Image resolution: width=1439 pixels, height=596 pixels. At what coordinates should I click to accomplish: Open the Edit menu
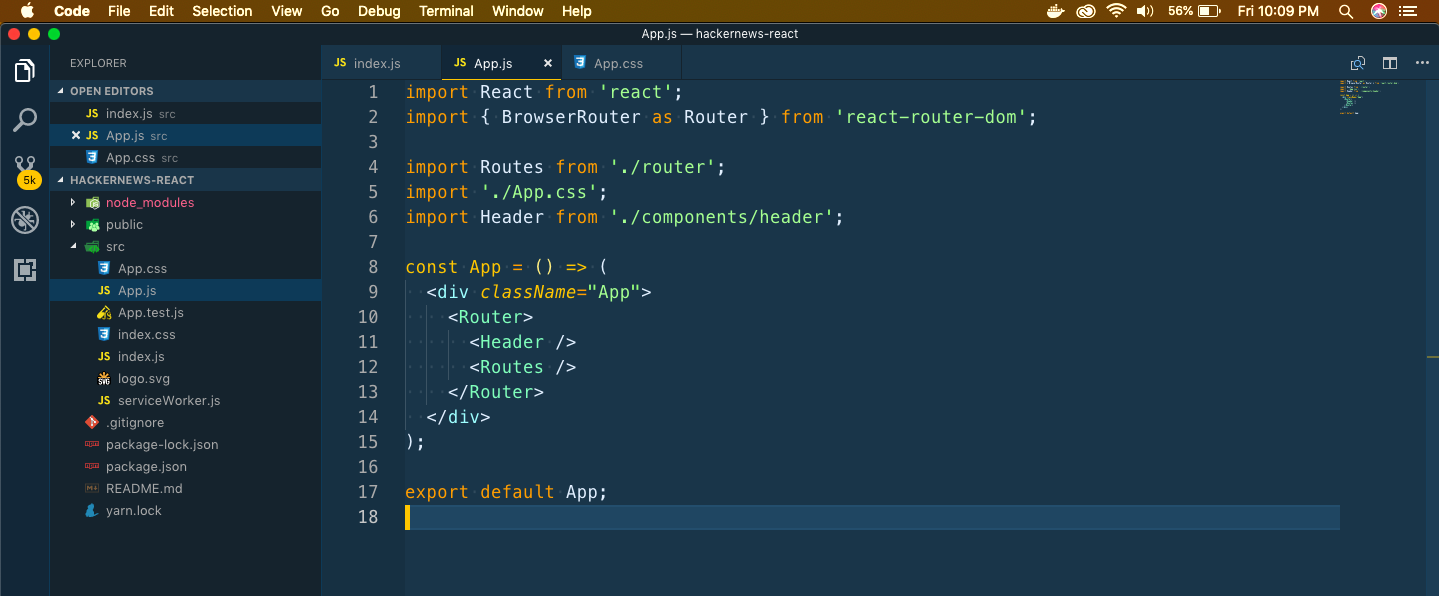tap(161, 11)
